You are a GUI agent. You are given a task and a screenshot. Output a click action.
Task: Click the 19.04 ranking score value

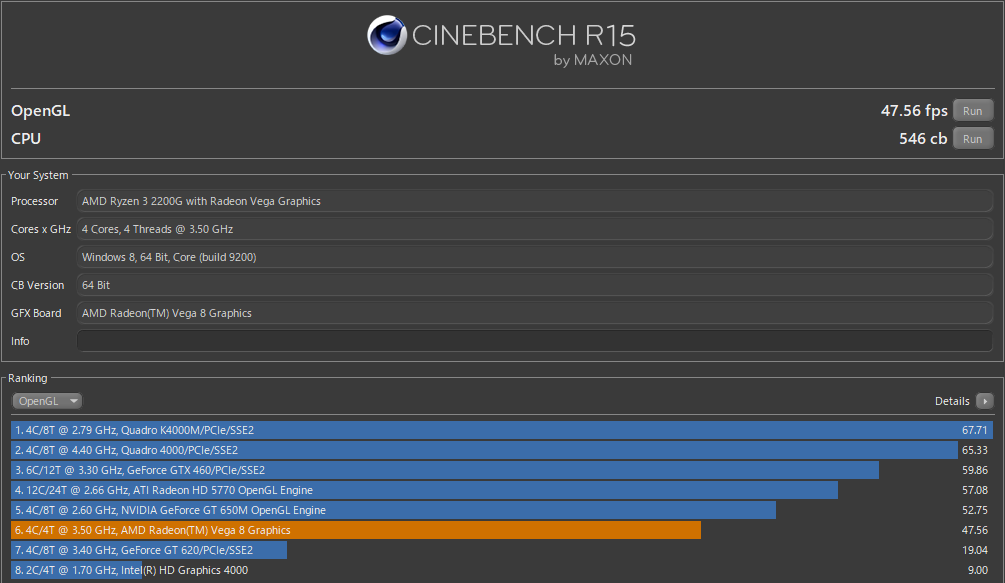coord(975,550)
